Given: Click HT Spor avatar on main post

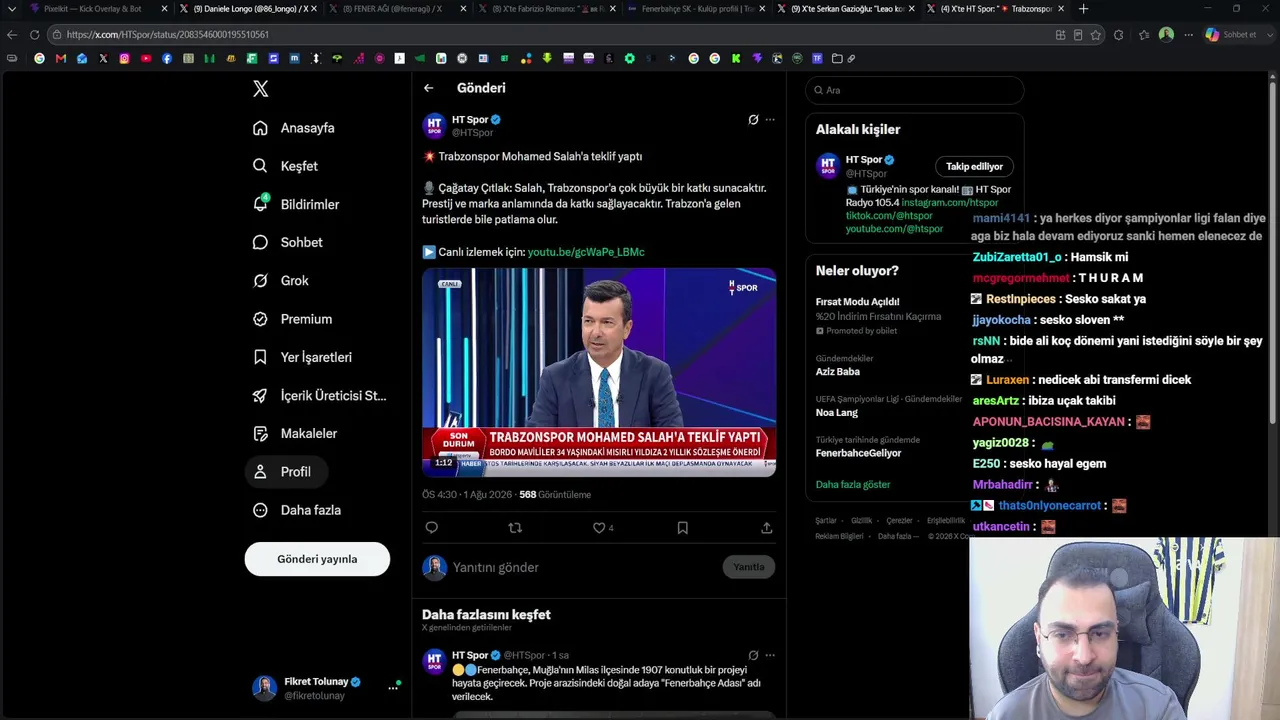Looking at the screenshot, I should 435,125.
